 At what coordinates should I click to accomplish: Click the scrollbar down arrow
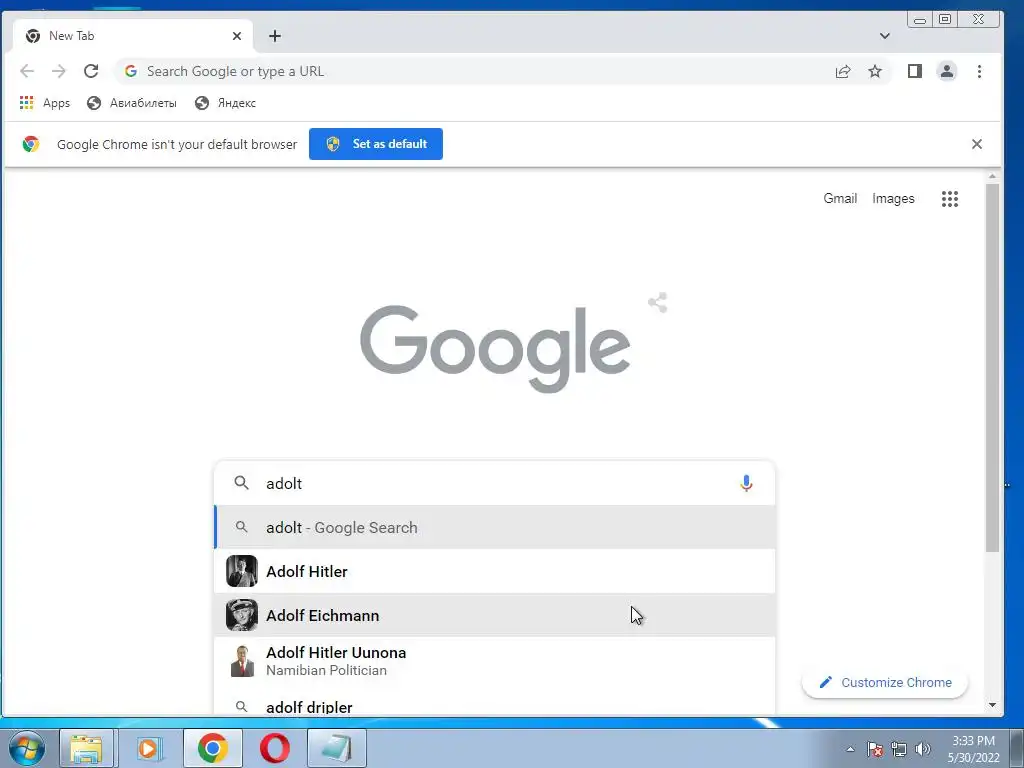tap(992, 705)
